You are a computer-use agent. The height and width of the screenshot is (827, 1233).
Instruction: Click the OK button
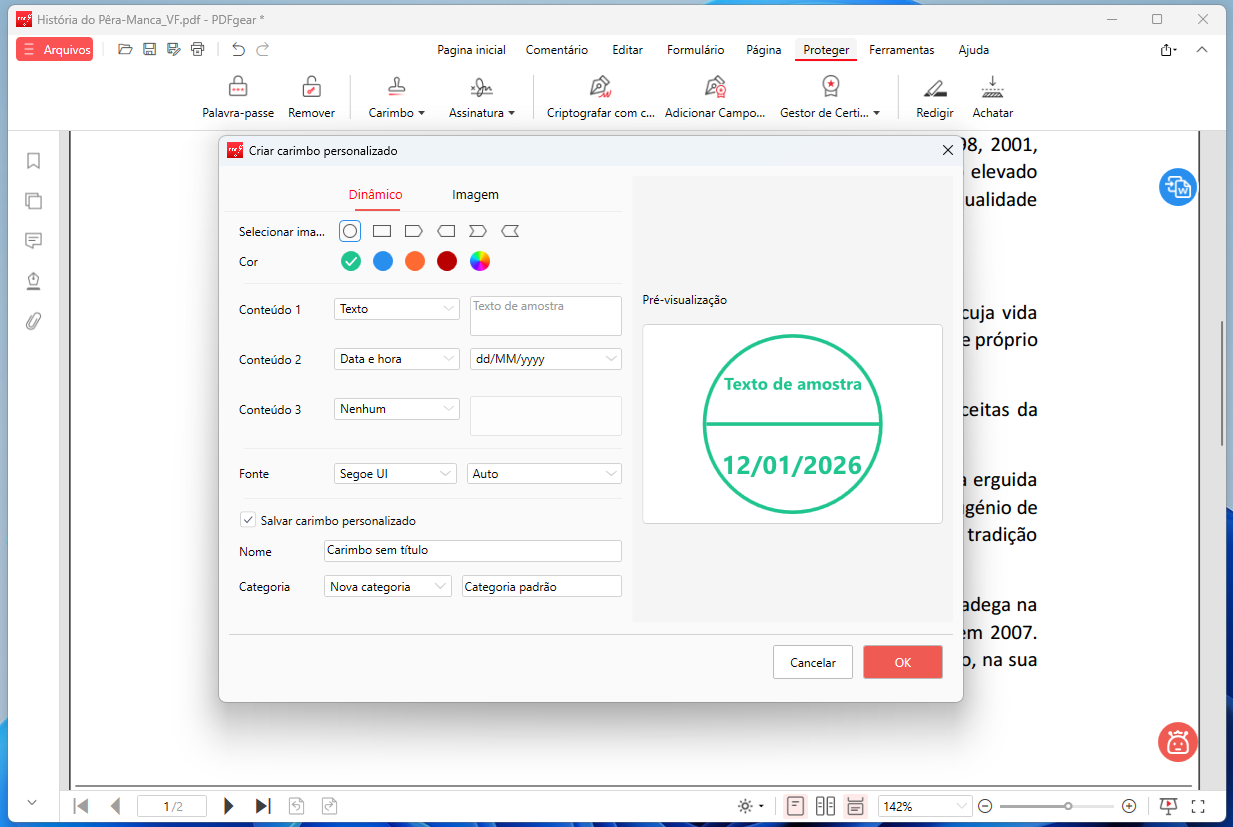coord(902,662)
